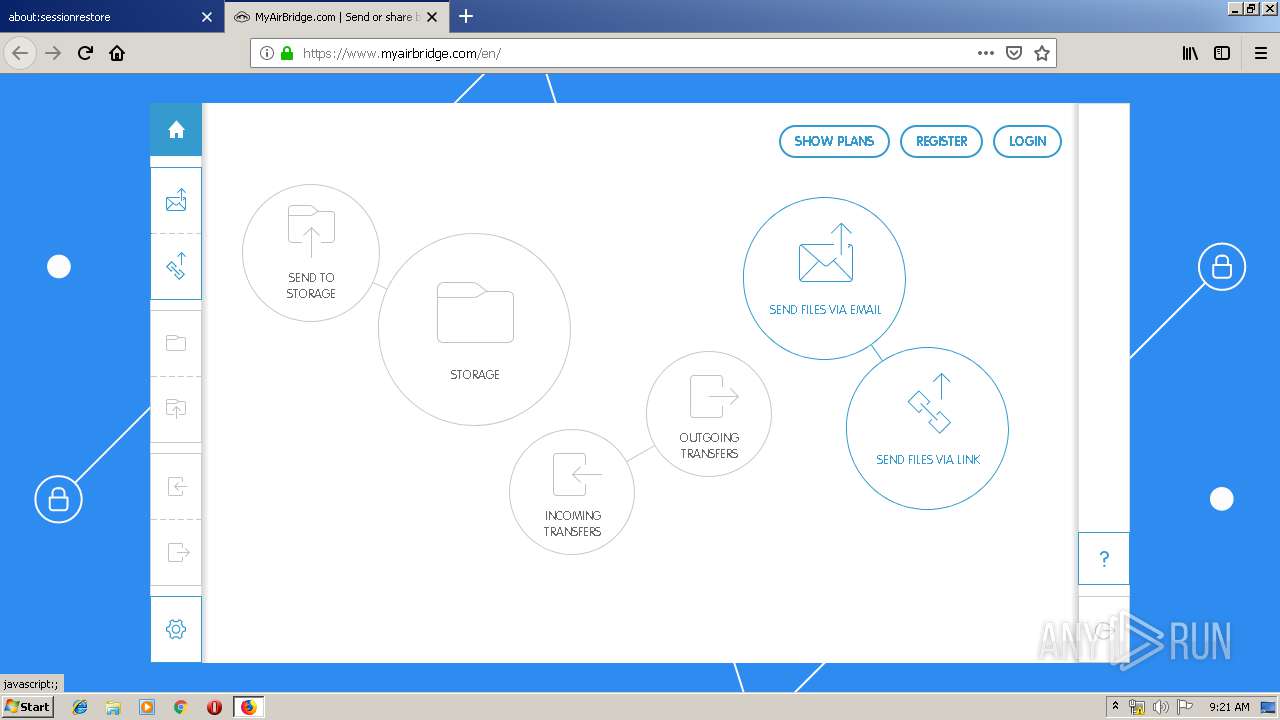
Task: Bookmark this page with the star
Action: (x=1042, y=53)
